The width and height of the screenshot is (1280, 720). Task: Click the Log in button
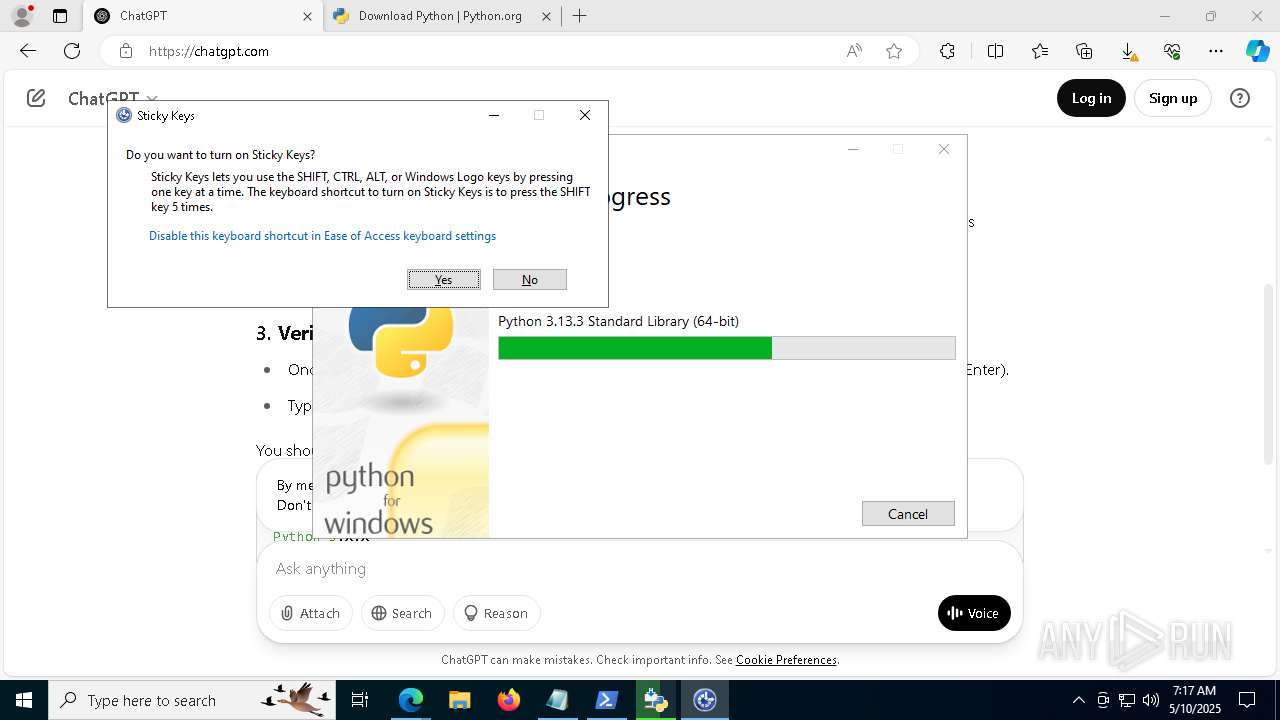(1091, 98)
